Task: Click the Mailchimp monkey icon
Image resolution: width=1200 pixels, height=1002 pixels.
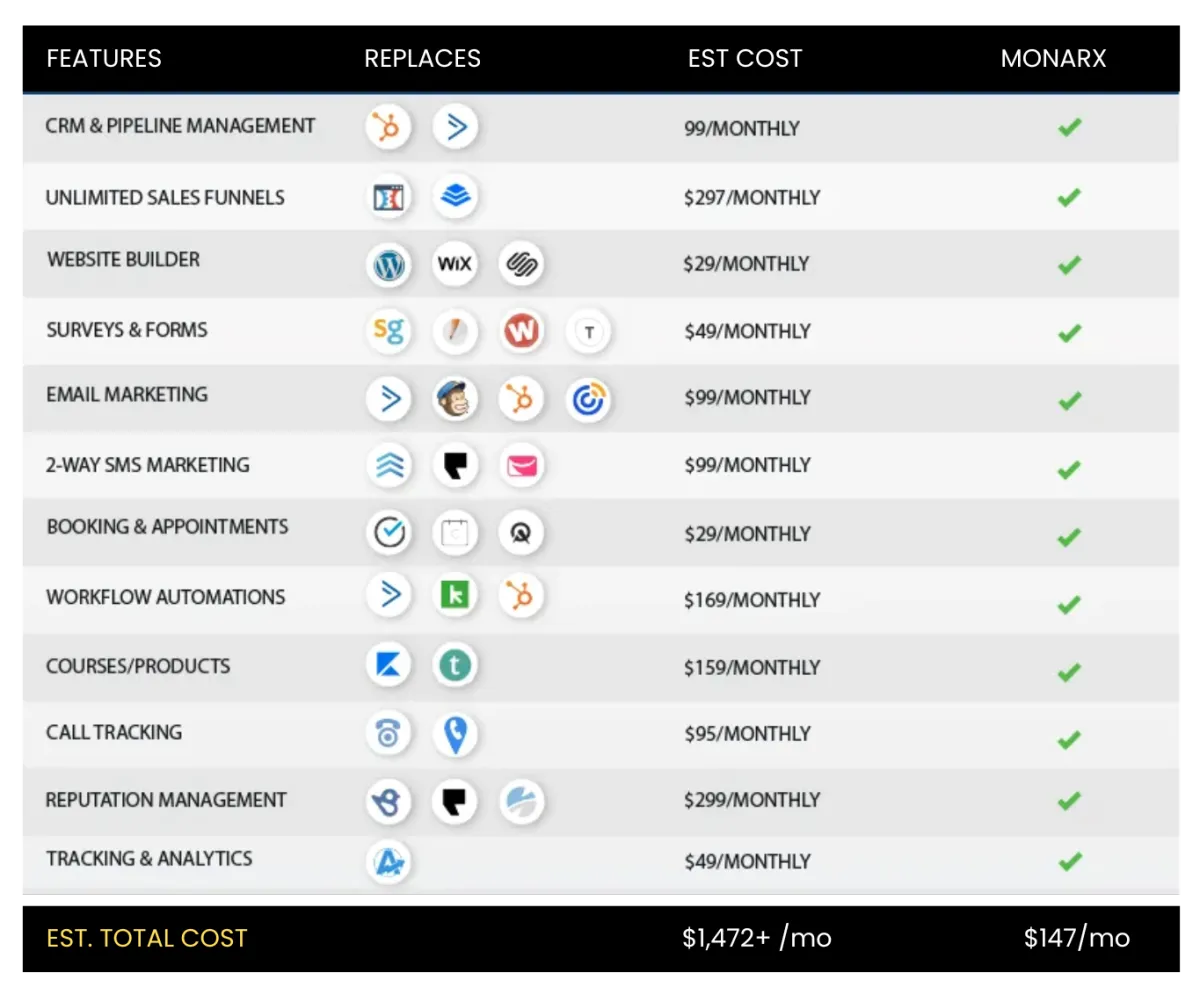Action: [455, 399]
